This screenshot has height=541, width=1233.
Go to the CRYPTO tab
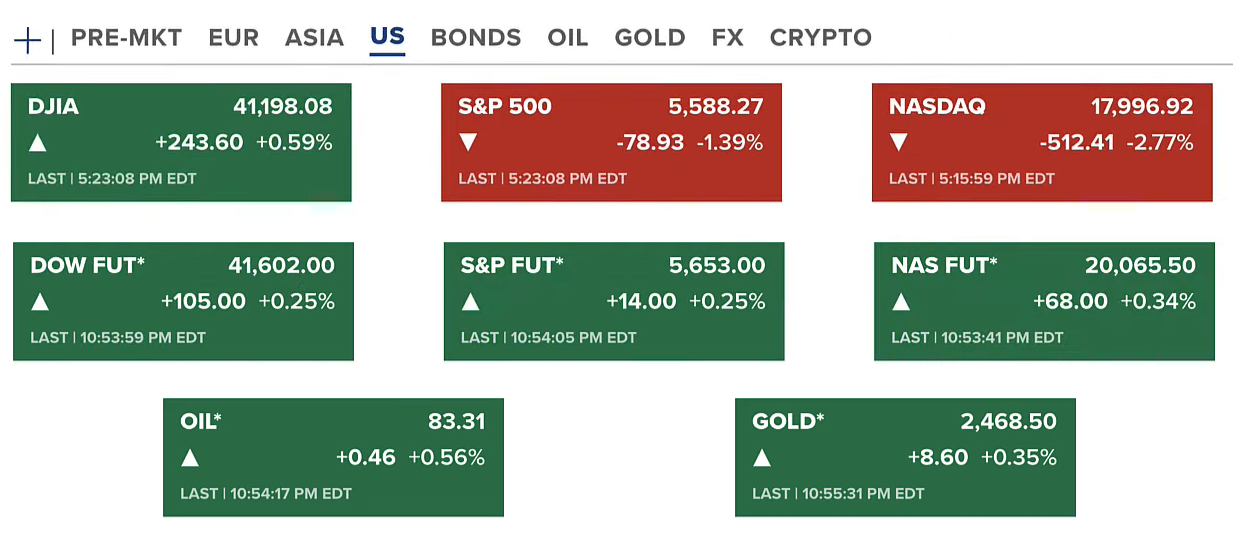point(820,38)
